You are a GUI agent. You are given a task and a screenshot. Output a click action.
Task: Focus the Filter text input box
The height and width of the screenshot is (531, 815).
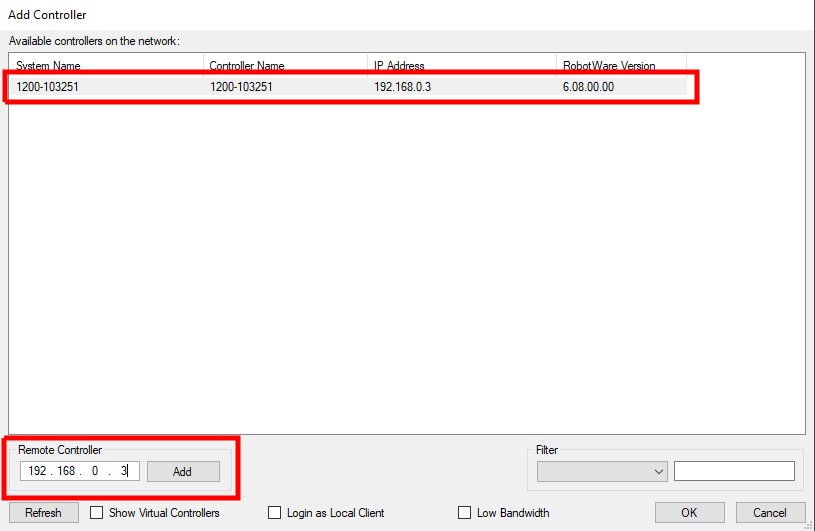click(734, 471)
